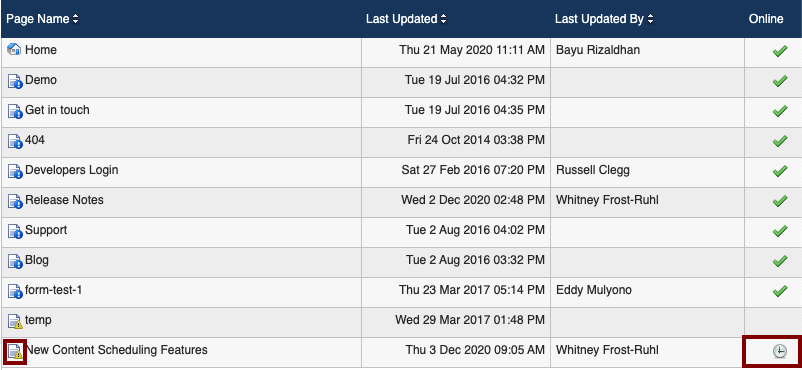Open the Get in touch page
This screenshot has height=370, width=802.
[57, 110]
